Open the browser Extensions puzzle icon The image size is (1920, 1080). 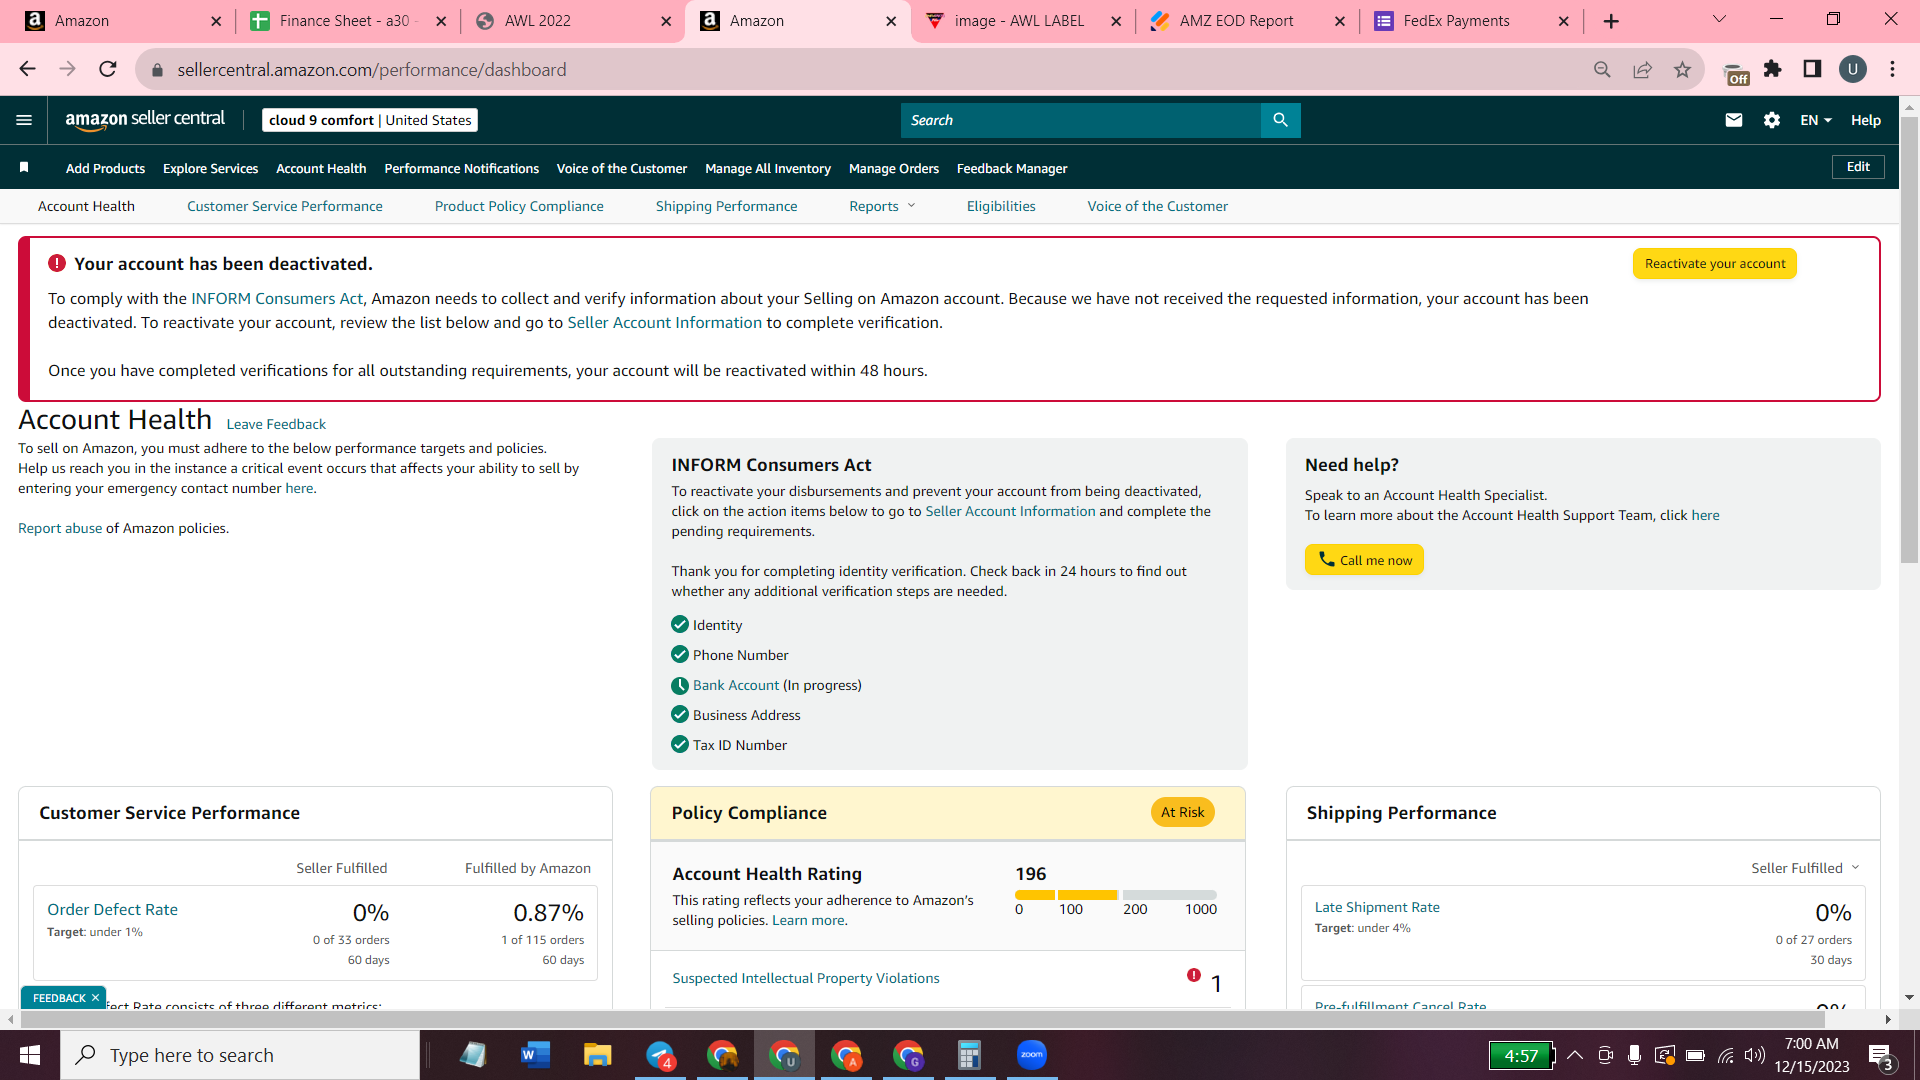(x=1773, y=69)
